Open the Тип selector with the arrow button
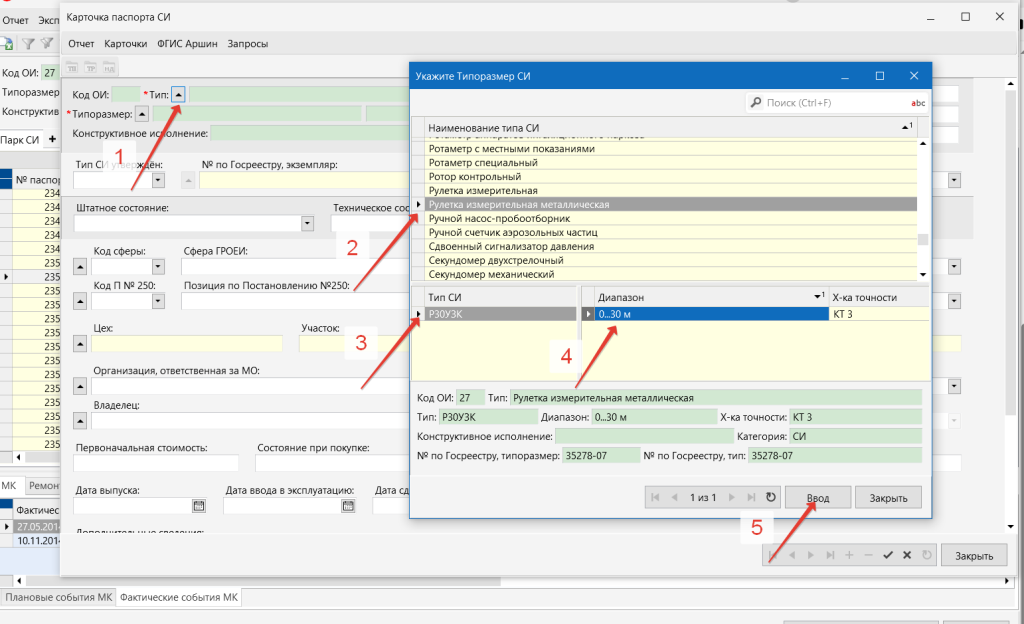1024x624 pixels. (x=178, y=95)
